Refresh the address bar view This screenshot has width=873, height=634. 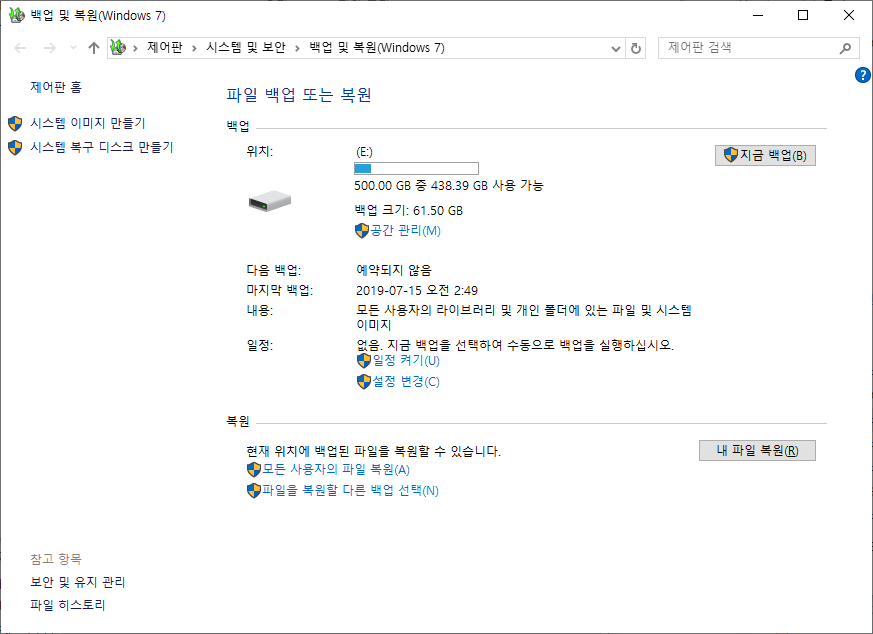tap(636, 48)
